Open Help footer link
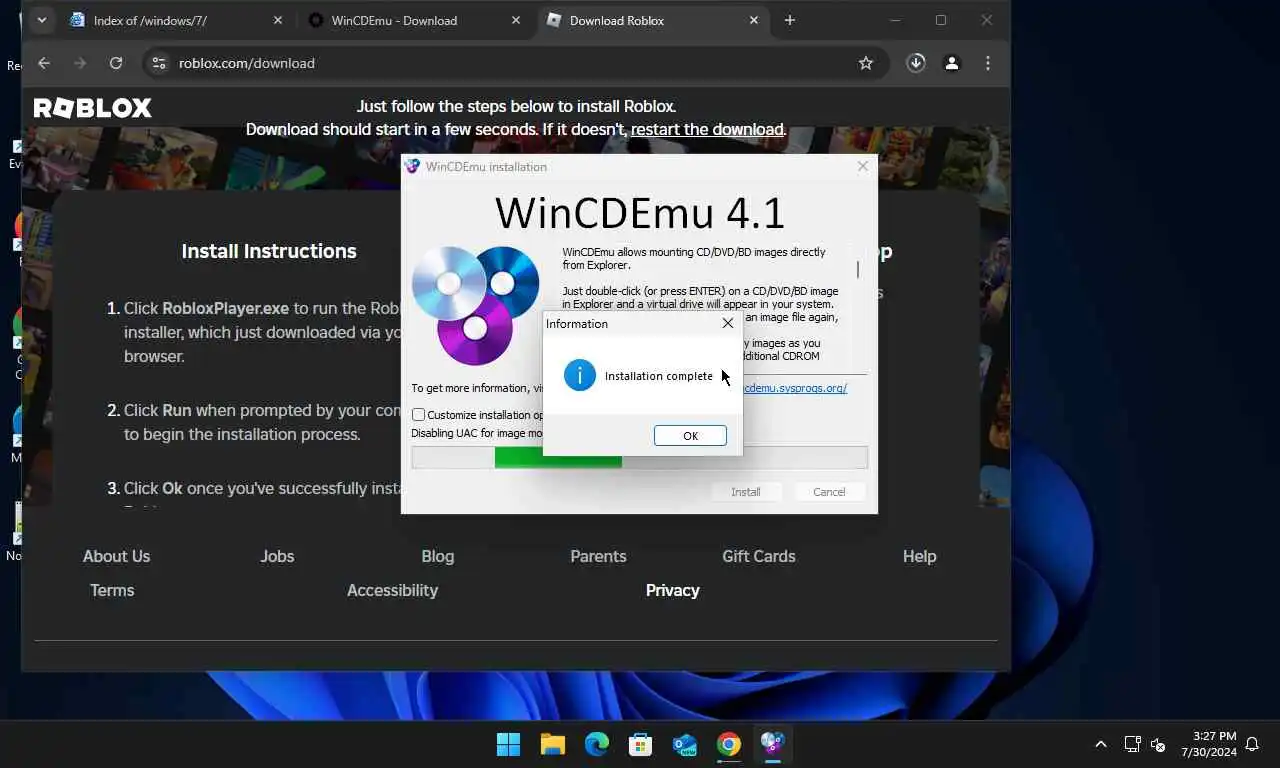This screenshot has width=1280, height=768. click(x=919, y=556)
